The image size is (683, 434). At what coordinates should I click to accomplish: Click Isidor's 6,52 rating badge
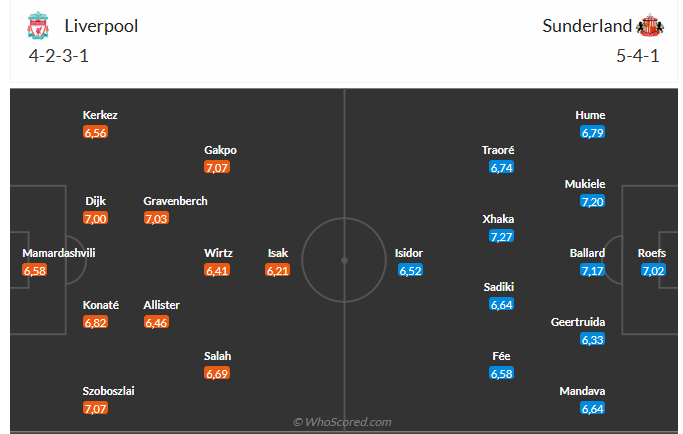410,270
